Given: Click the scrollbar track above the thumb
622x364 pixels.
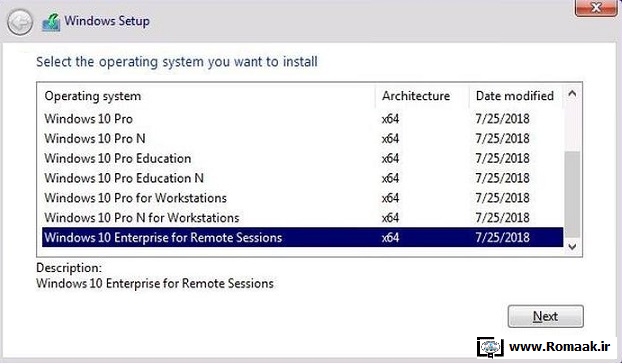Looking at the screenshot, I should pyautogui.click(x=572, y=127).
